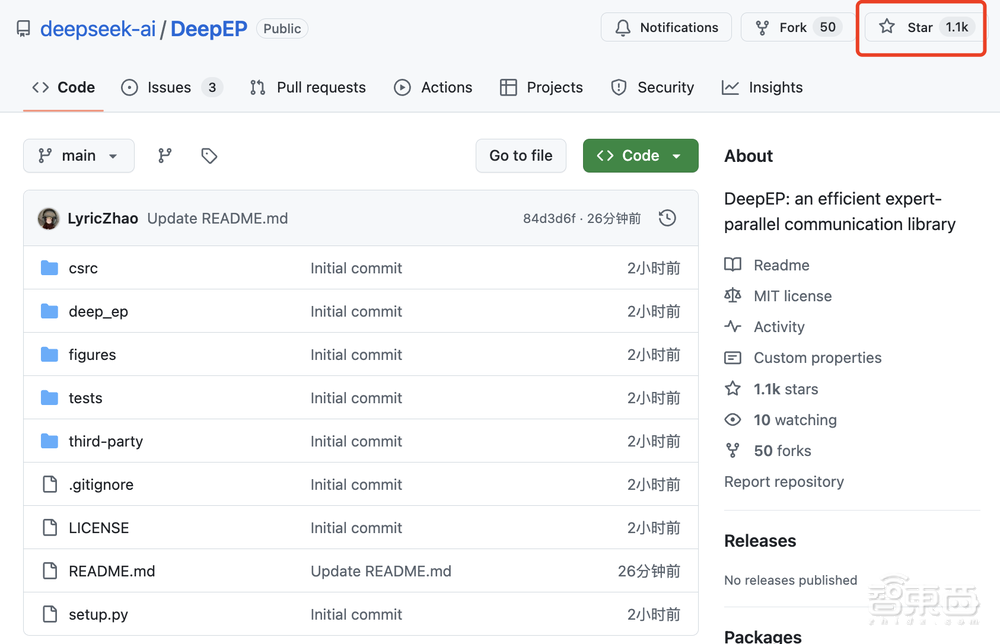Open the README.md file
The height and width of the screenshot is (644, 1000).
pos(111,571)
